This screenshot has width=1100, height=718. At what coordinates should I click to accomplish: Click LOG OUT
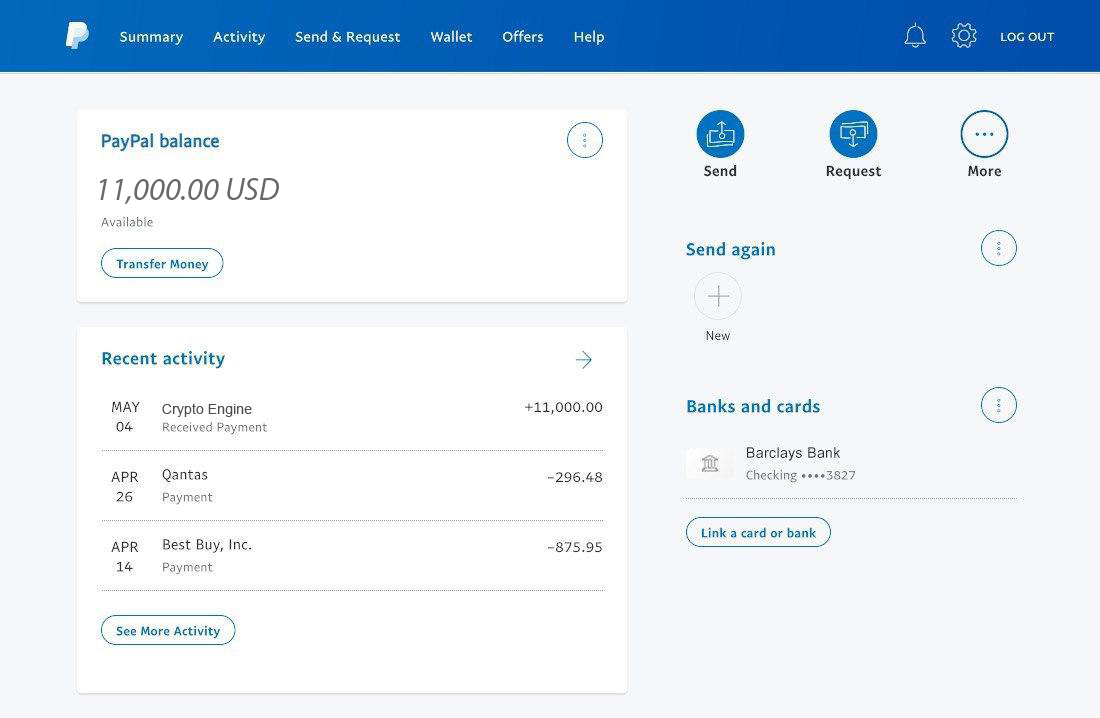[1027, 36]
